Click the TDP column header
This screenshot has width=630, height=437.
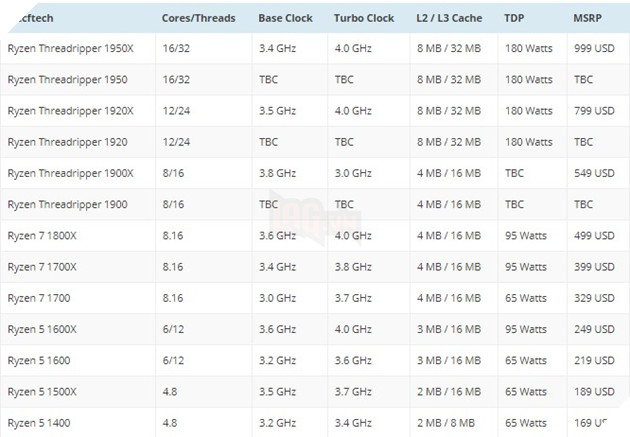(514, 18)
